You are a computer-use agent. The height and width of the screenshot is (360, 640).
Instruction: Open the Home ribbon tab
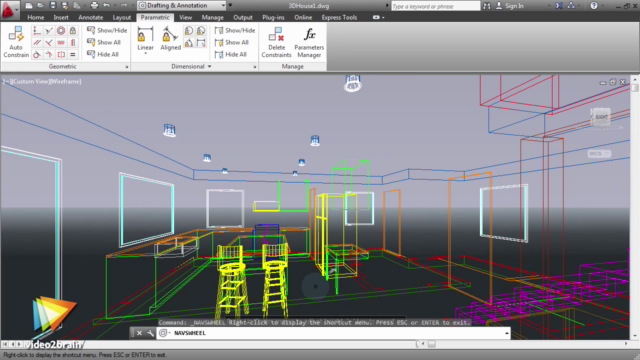(36, 18)
